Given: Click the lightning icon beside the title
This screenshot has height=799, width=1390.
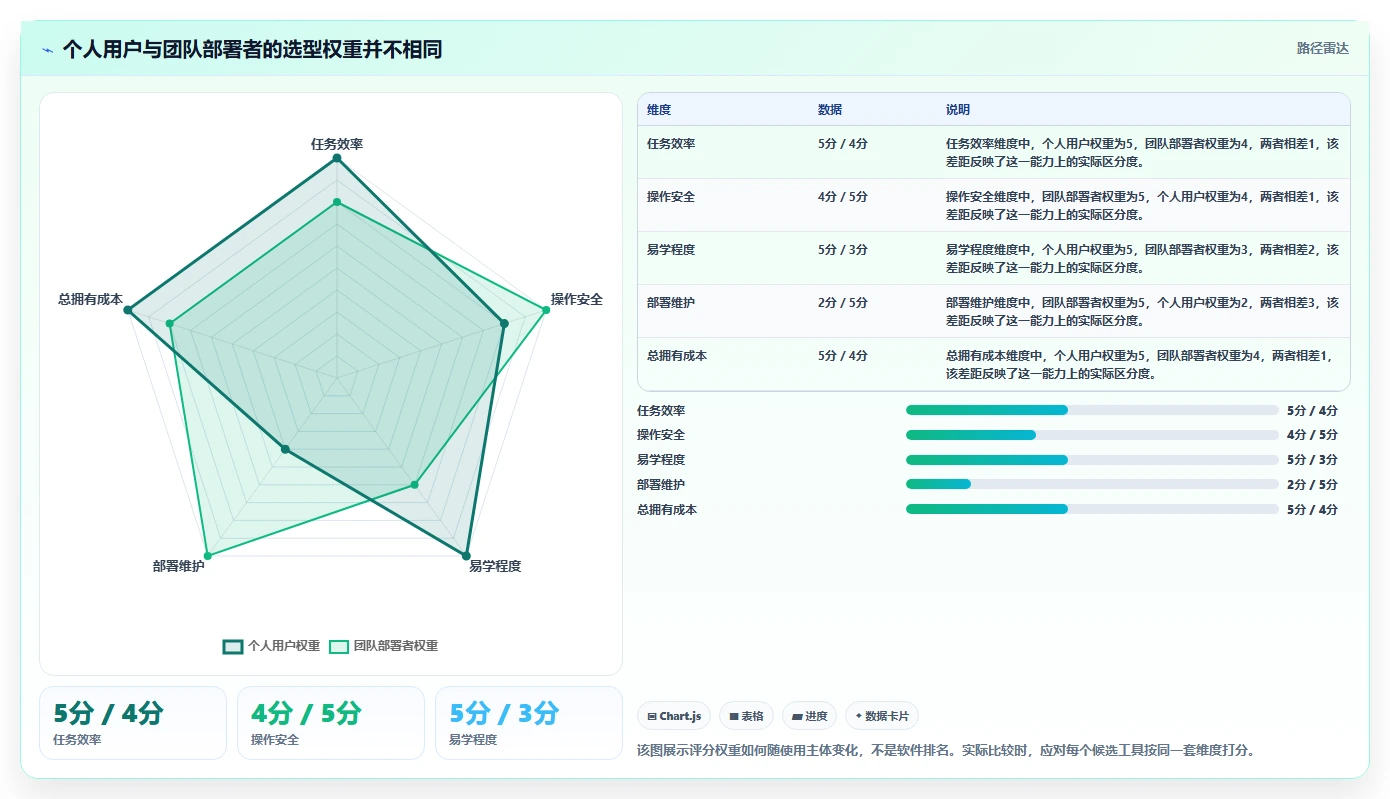Looking at the screenshot, I should point(48,50).
